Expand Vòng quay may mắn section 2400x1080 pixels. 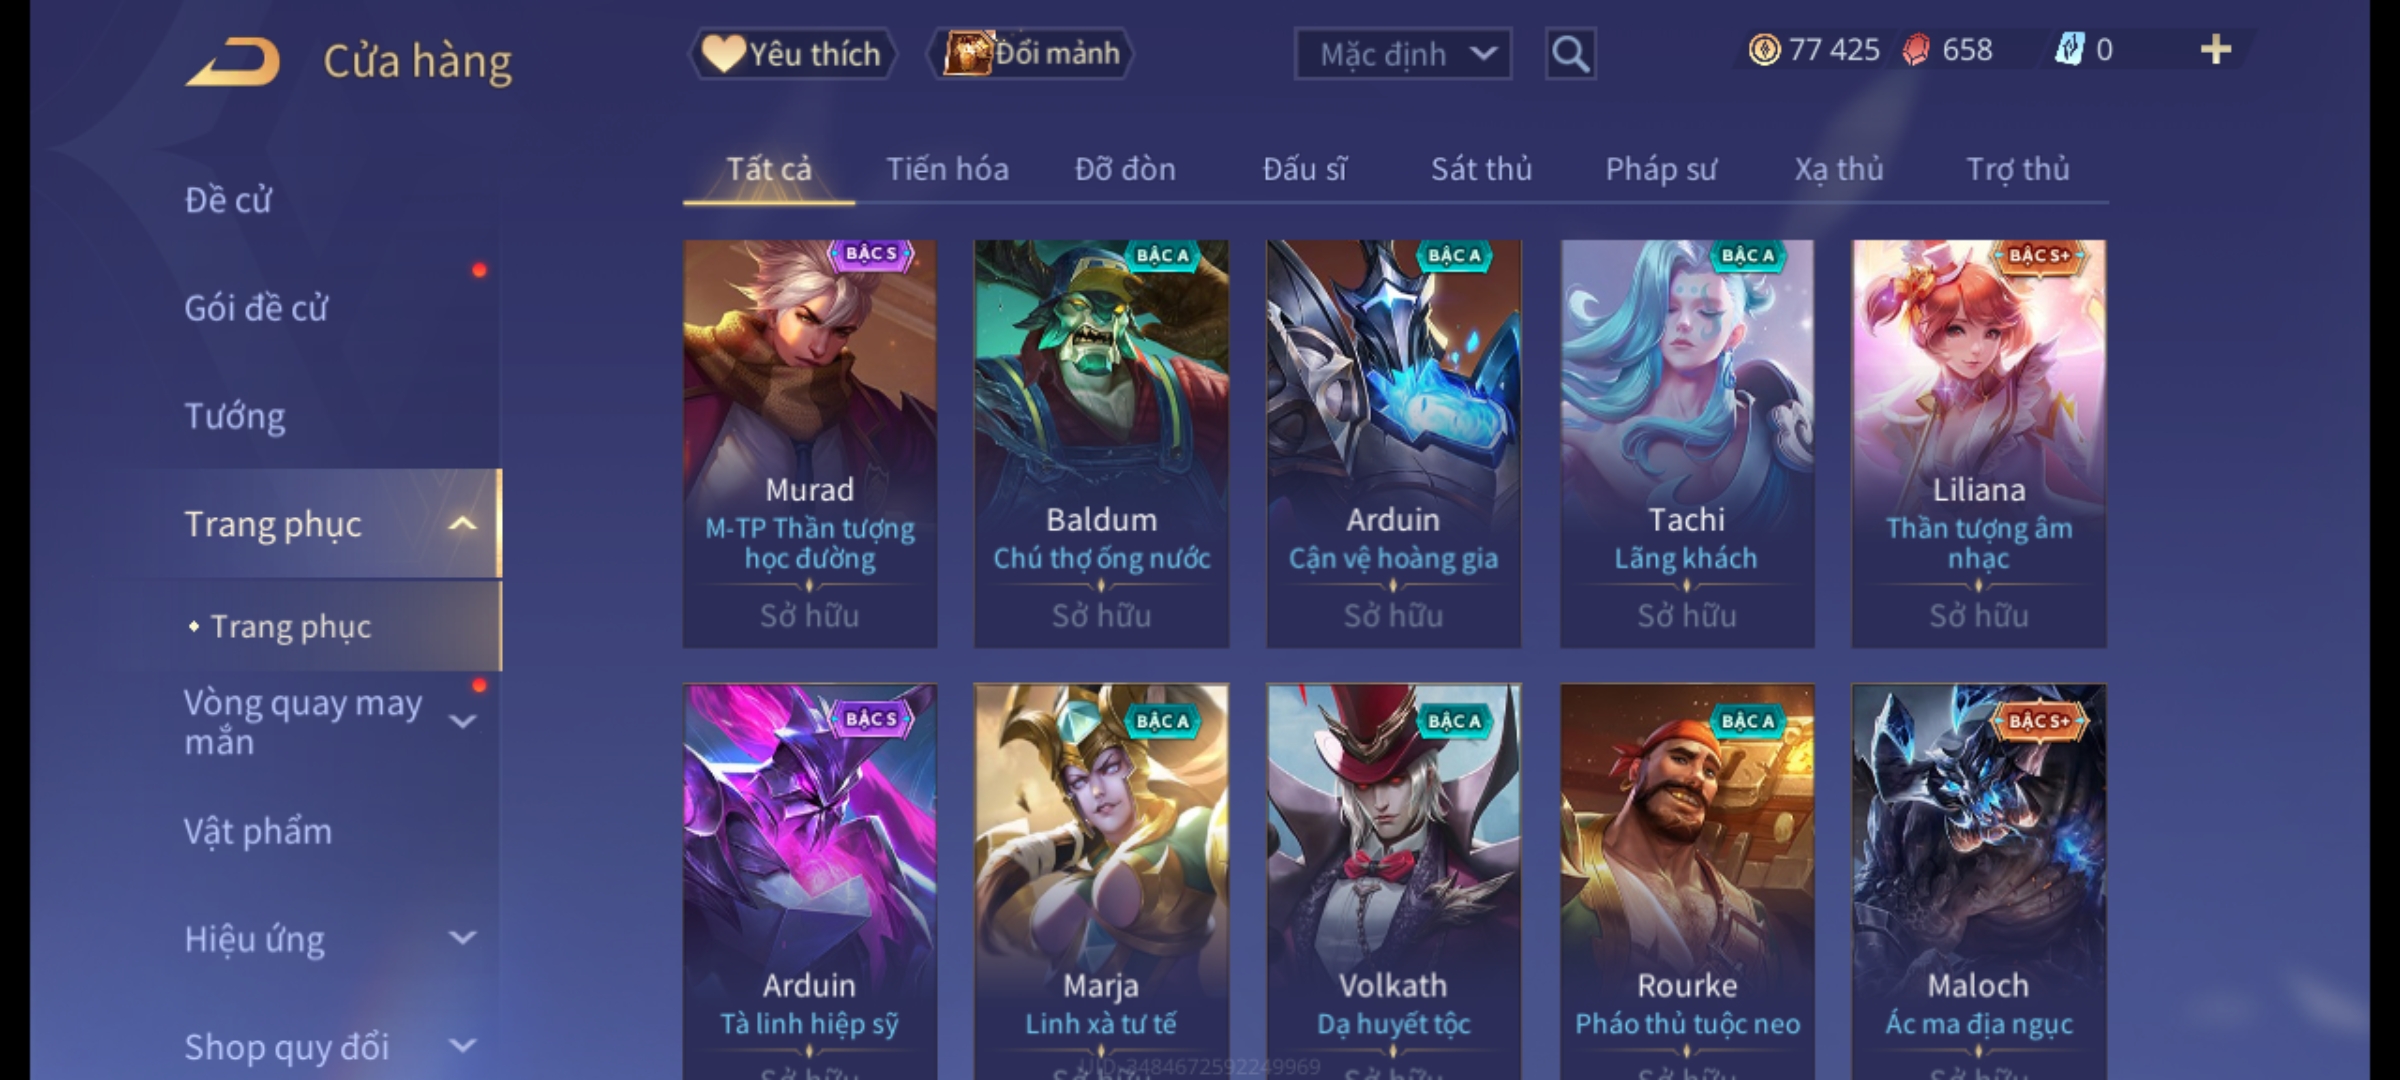point(462,722)
